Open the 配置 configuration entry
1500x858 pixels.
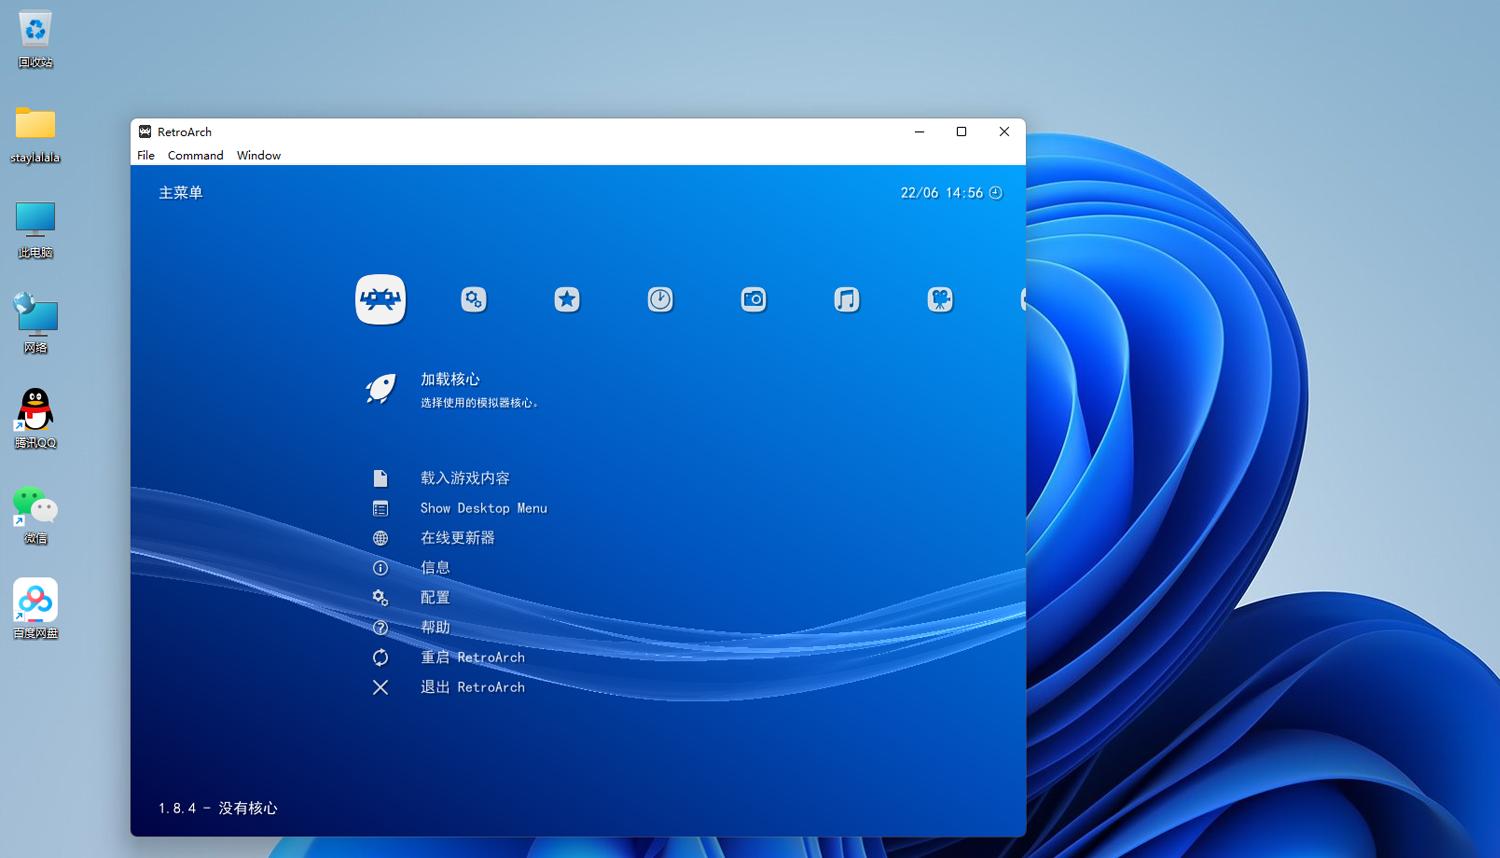coord(435,598)
